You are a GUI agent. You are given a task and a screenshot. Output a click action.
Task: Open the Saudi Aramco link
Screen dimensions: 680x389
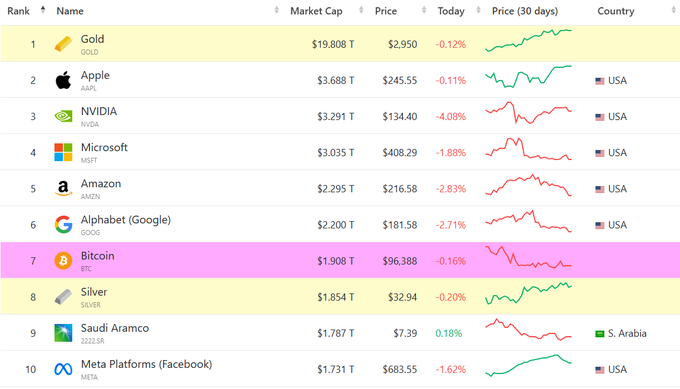(x=115, y=328)
